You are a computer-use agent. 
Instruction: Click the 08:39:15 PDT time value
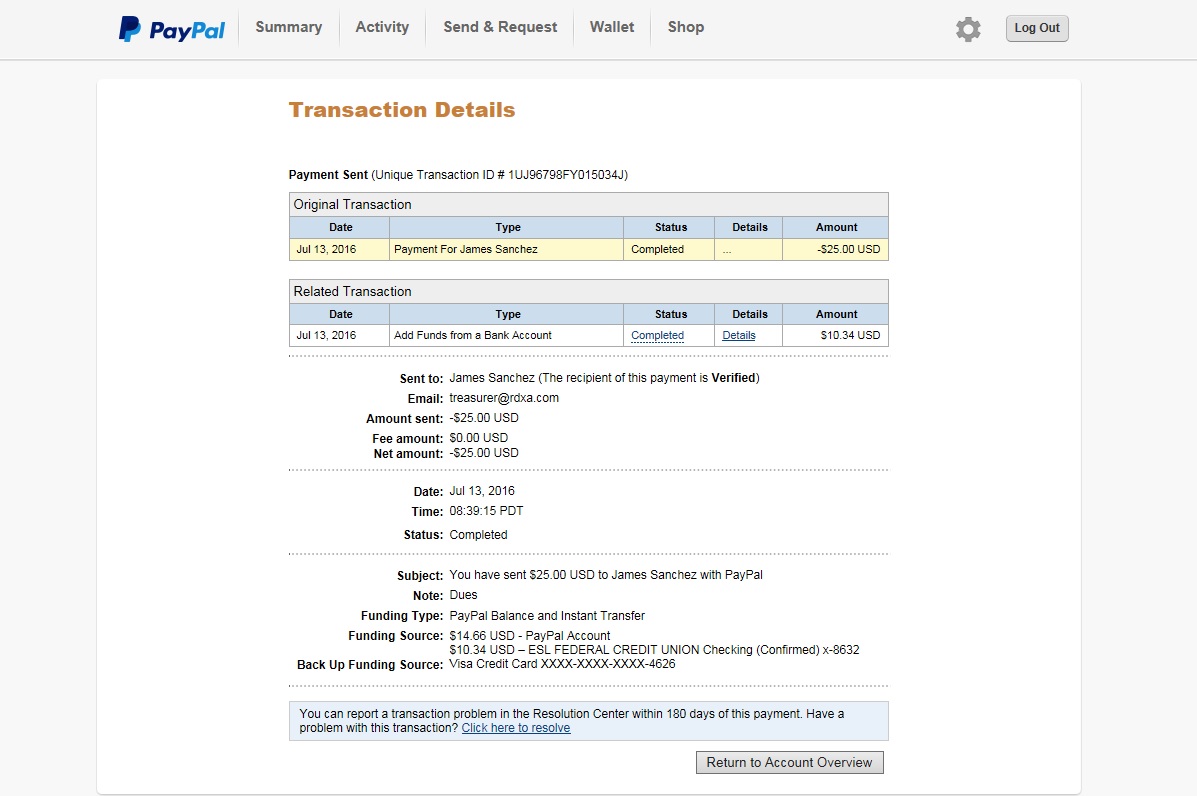click(486, 511)
